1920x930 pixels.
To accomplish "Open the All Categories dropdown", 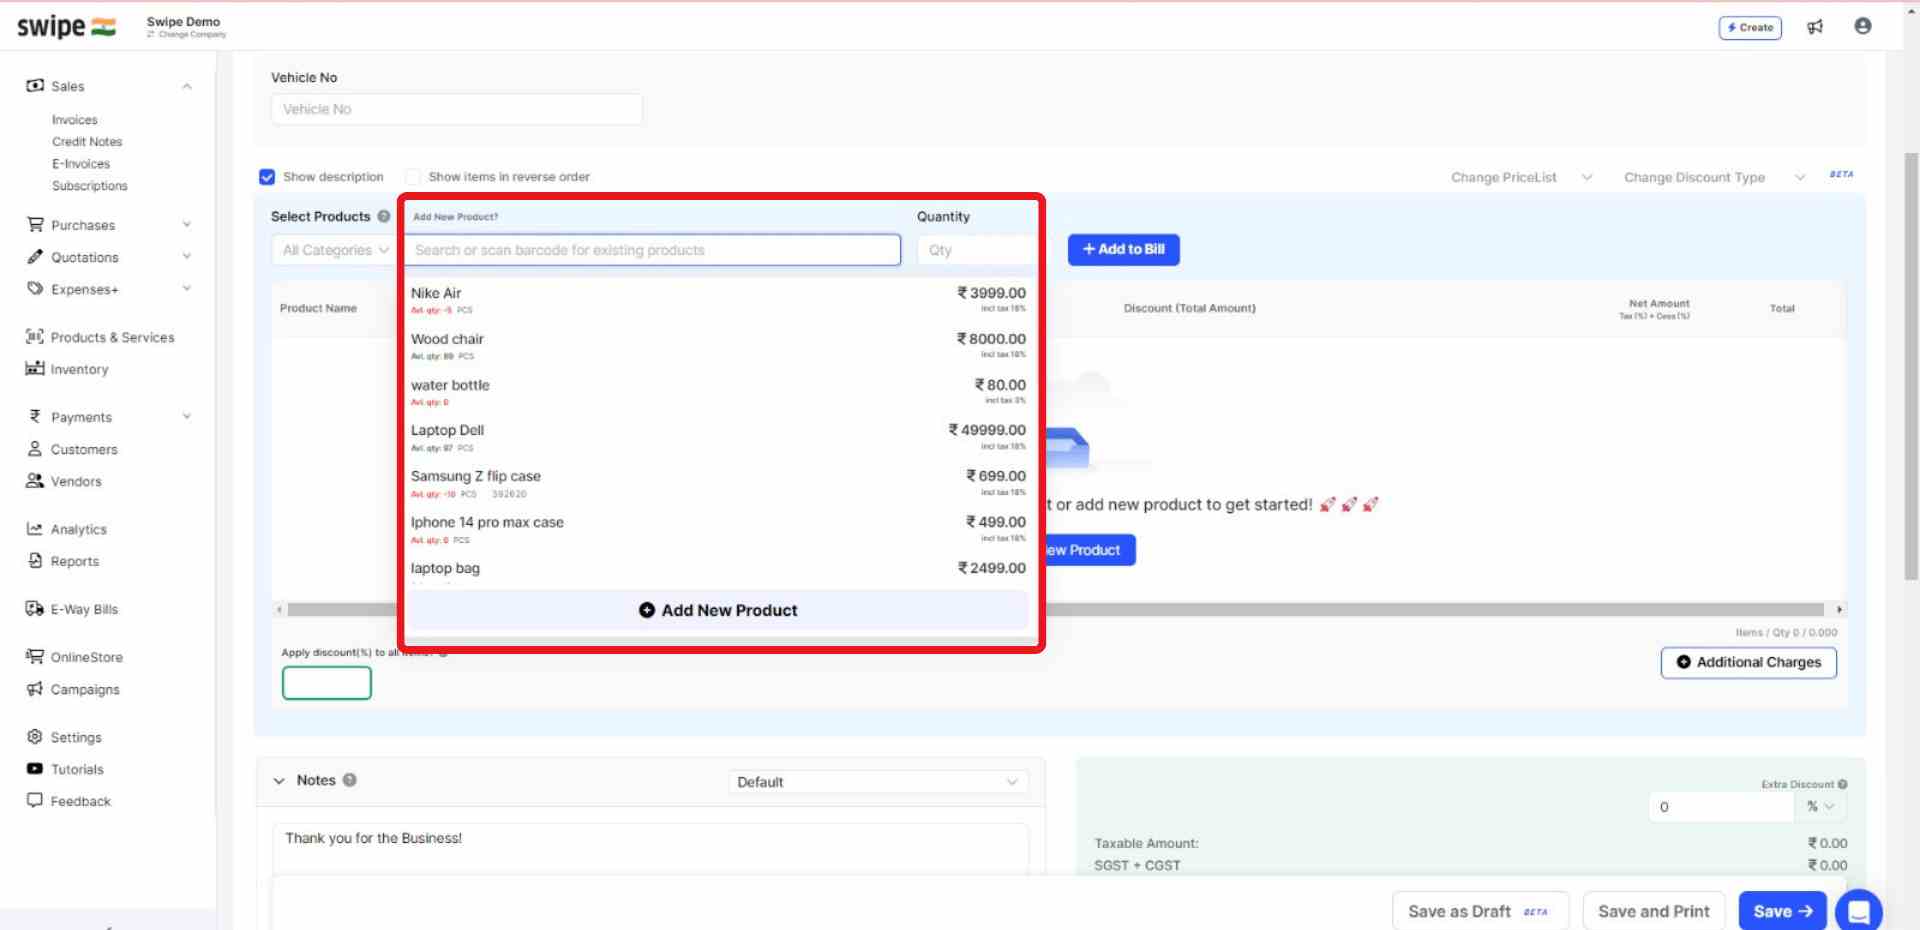I will coord(334,250).
